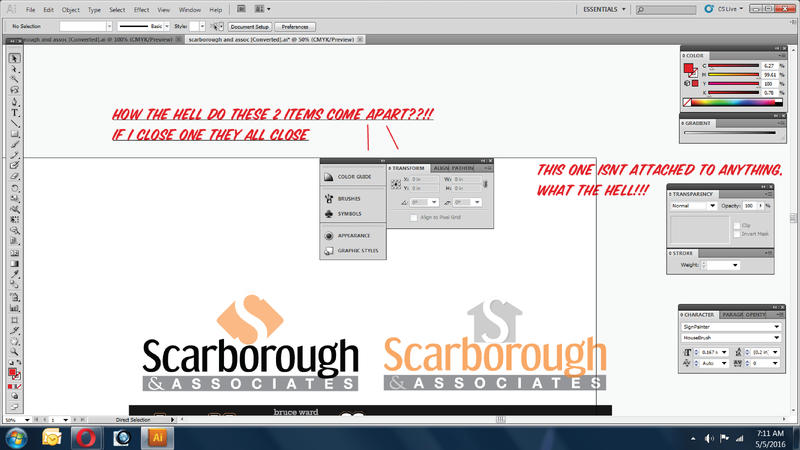Viewport: 800px width, 450px height.
Task: Click the horizontal scrollbar thumb
Action: pyautogui.click(x=501, y=419)
